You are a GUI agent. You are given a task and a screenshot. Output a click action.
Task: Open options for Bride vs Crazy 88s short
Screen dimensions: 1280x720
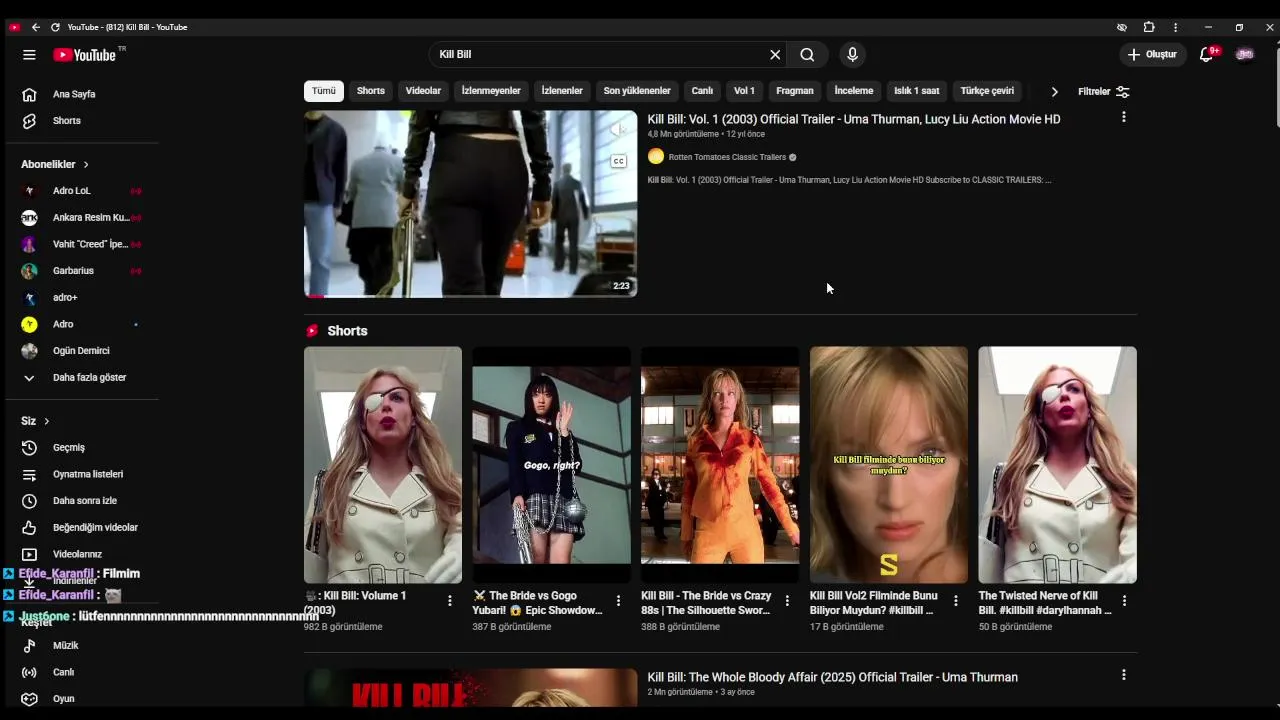pos(787,601)
